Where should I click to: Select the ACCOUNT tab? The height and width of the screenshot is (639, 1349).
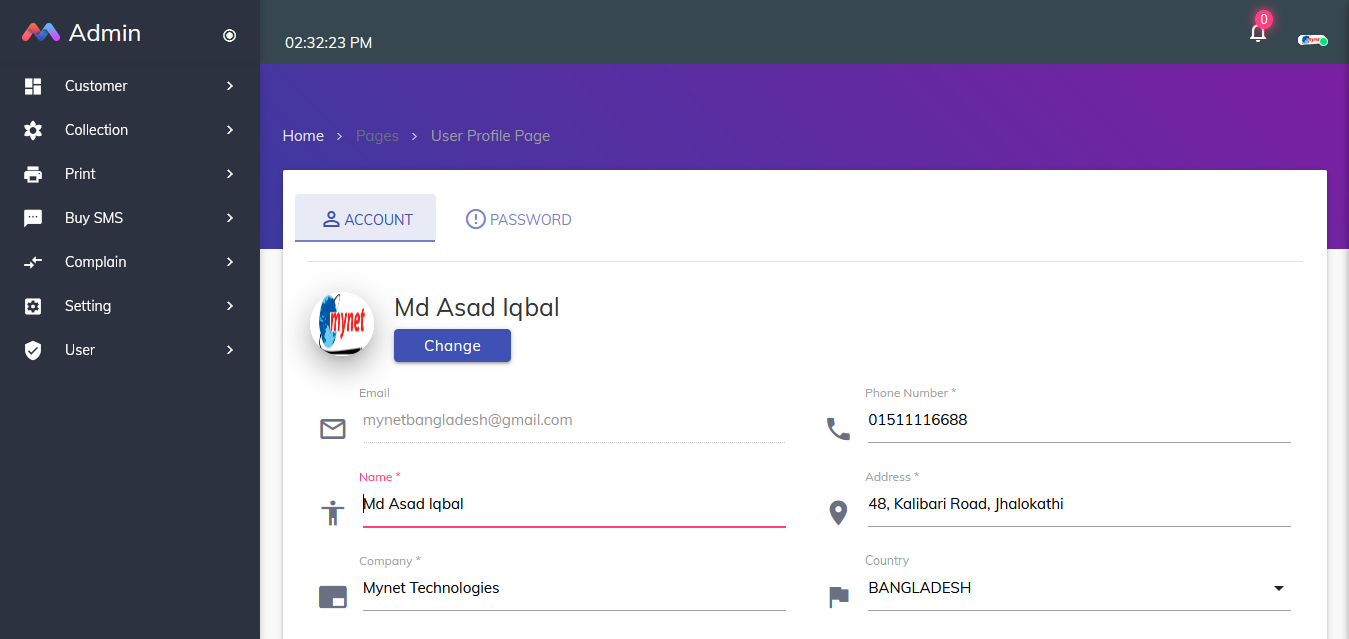point(366,219)
